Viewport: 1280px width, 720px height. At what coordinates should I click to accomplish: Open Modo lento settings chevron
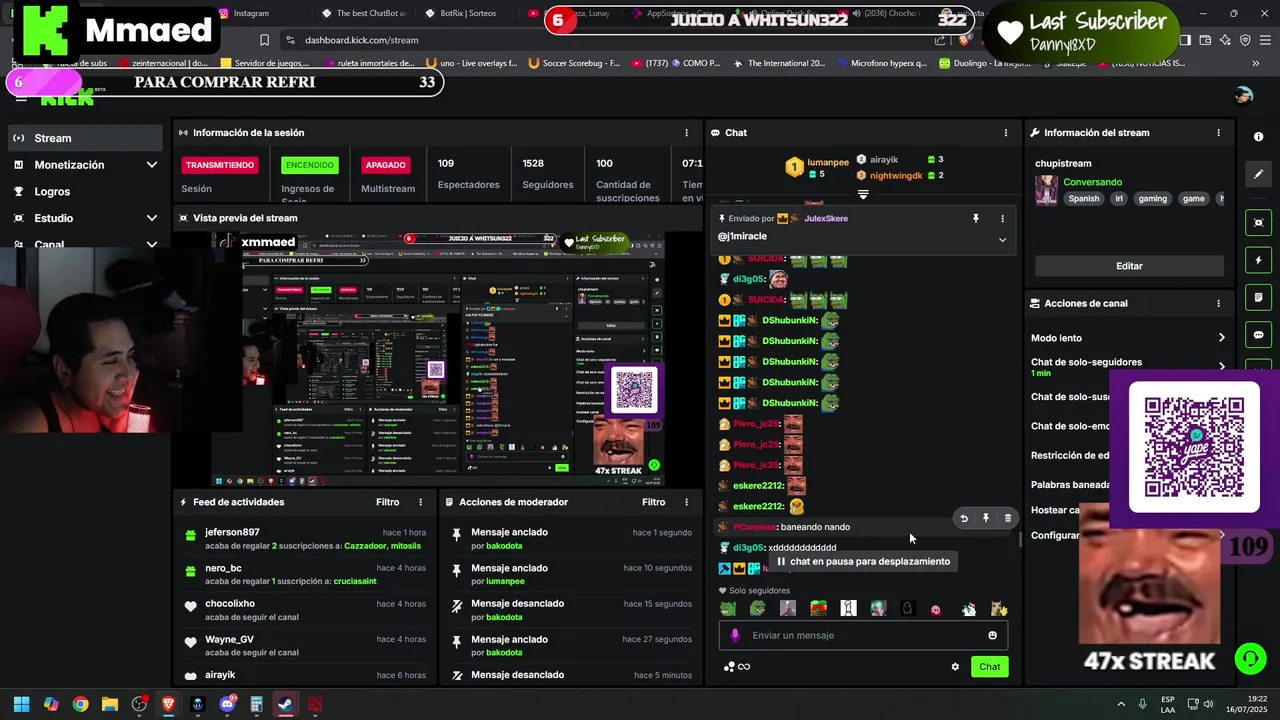pyautogui.click(x=1221, y=338)
